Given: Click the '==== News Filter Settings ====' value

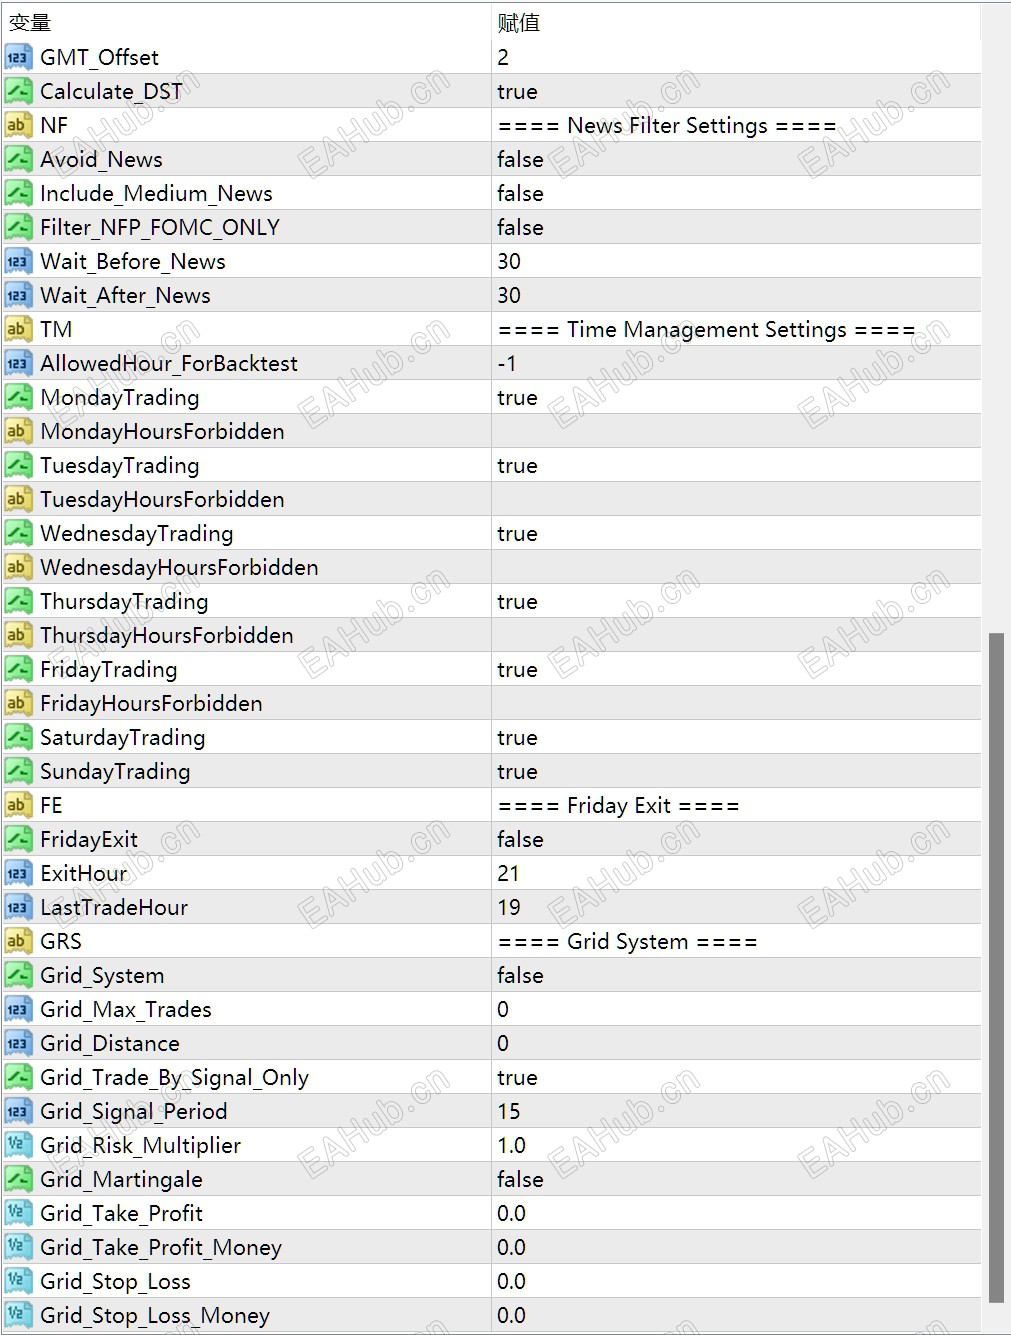Looking at the screenshot, I should coord(667,125).
